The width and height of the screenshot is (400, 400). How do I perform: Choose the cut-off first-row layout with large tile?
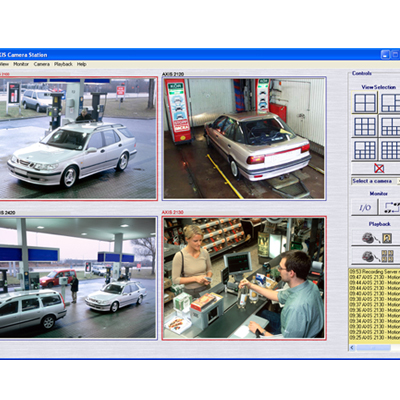pyautogui.click(x=390, y=103)
